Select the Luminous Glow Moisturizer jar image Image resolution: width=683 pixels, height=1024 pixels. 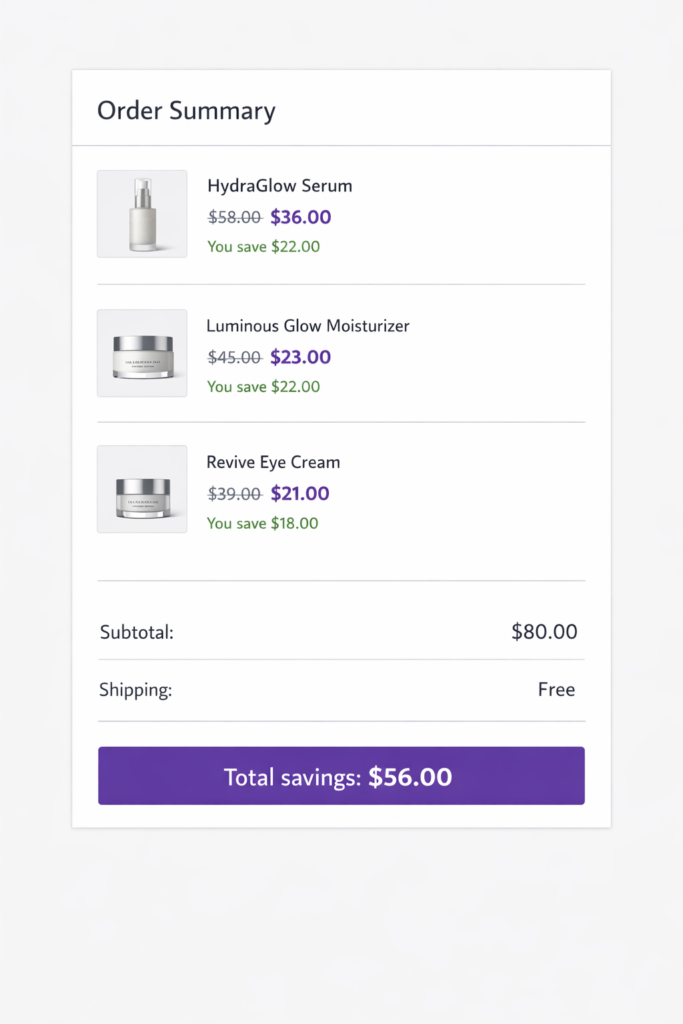(x=141, y=353)
